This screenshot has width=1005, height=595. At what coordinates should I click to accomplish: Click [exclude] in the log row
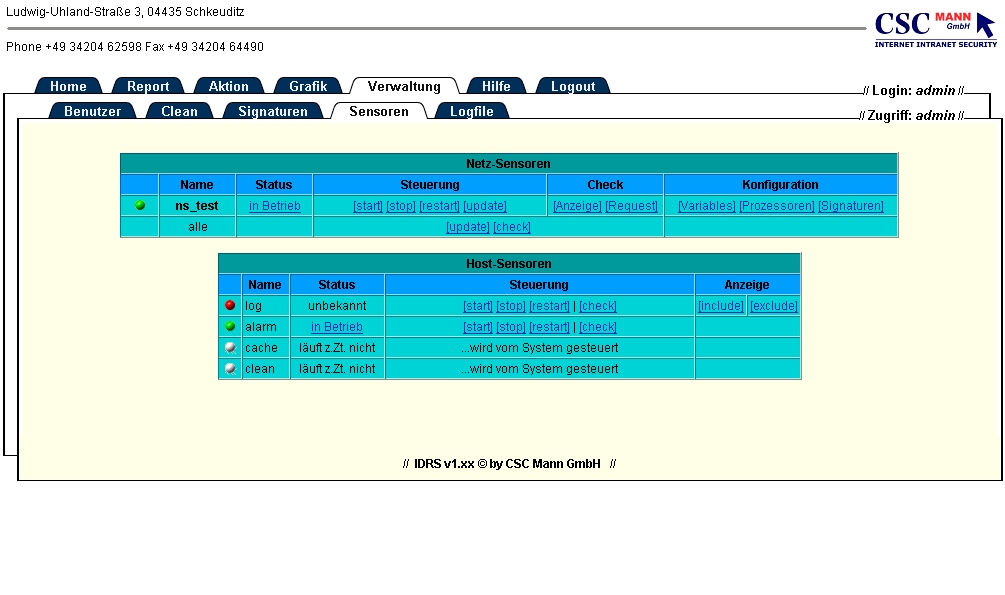(774, 306)
